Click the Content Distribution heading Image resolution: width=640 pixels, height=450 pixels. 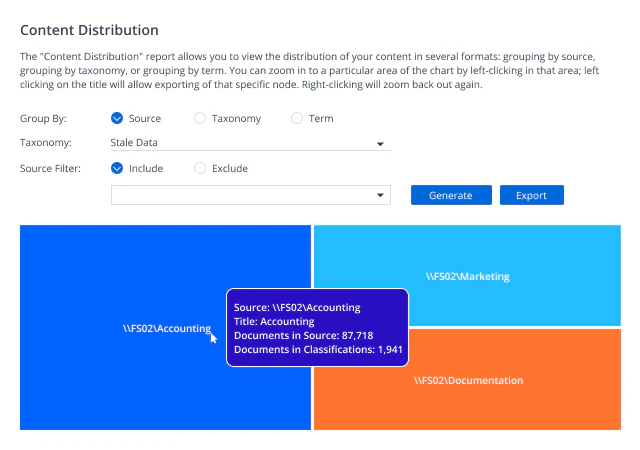point(89,31)
